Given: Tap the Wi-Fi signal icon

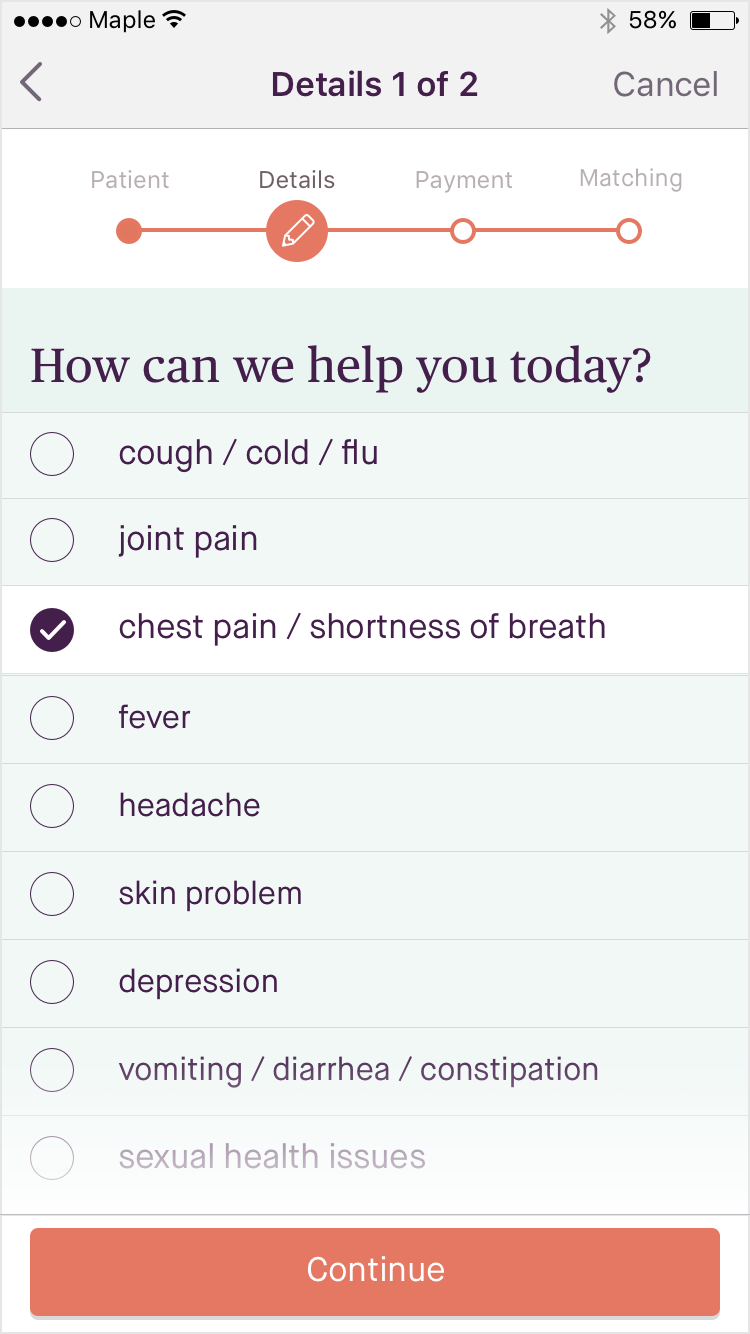Looking at the screenshot, I should (x=175, y=20).
